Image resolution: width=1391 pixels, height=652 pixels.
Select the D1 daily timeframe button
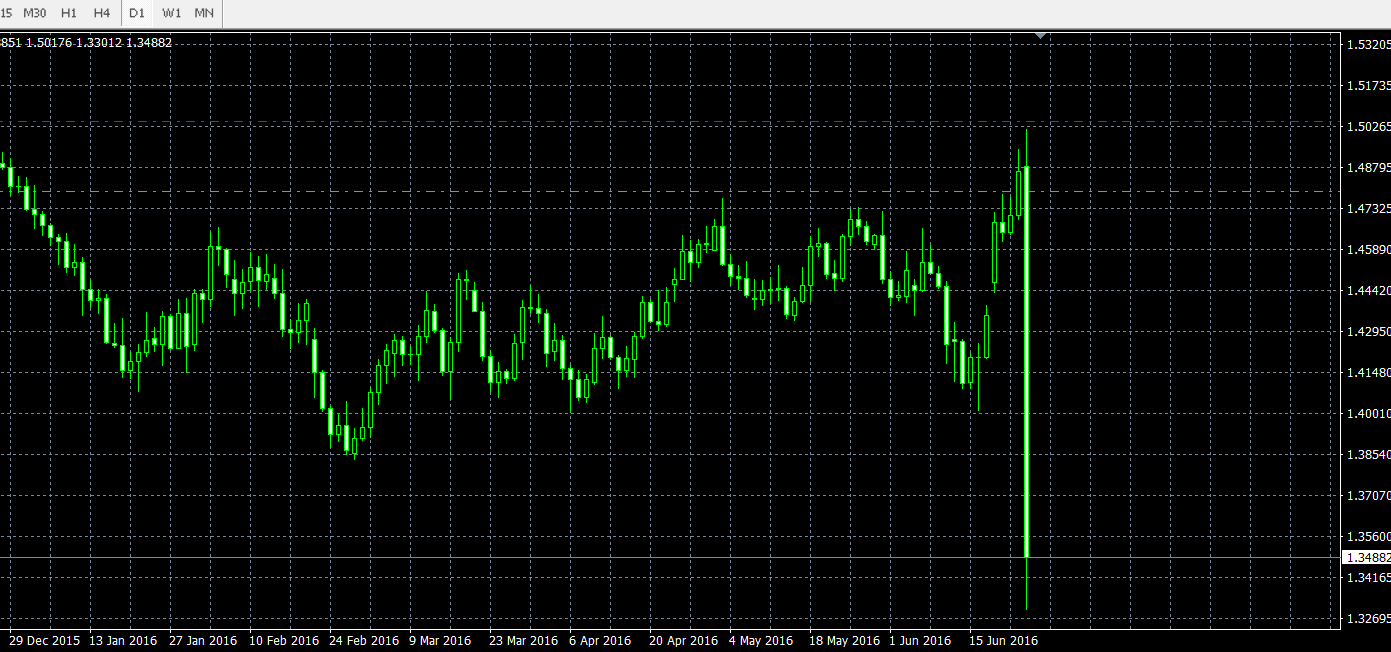tap(138, 13)
